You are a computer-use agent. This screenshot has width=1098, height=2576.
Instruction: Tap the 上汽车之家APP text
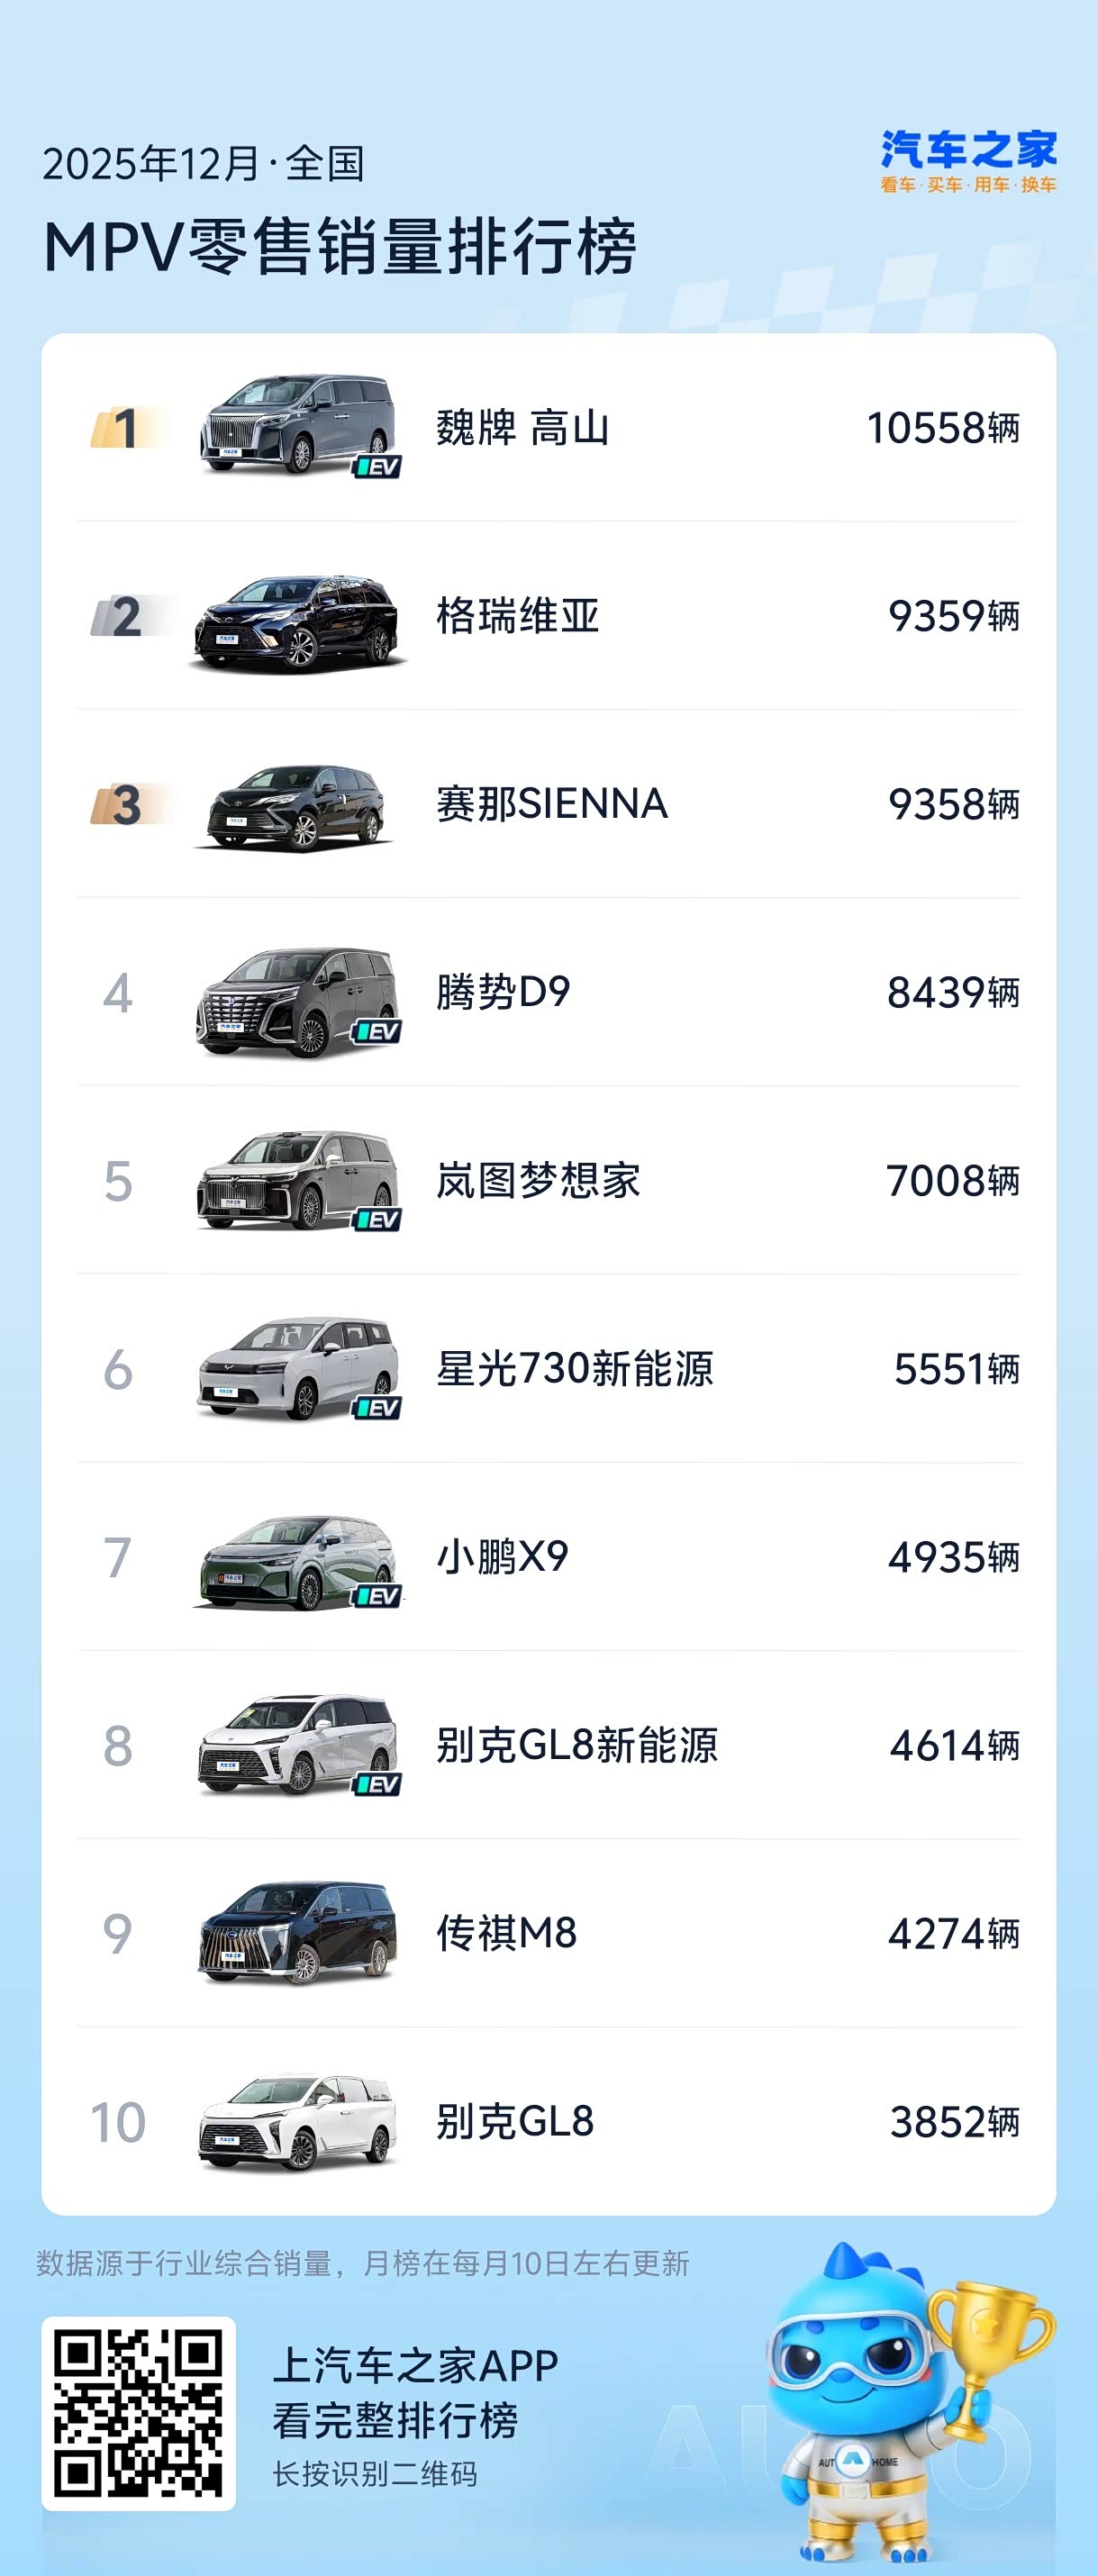coord(415,2366)
